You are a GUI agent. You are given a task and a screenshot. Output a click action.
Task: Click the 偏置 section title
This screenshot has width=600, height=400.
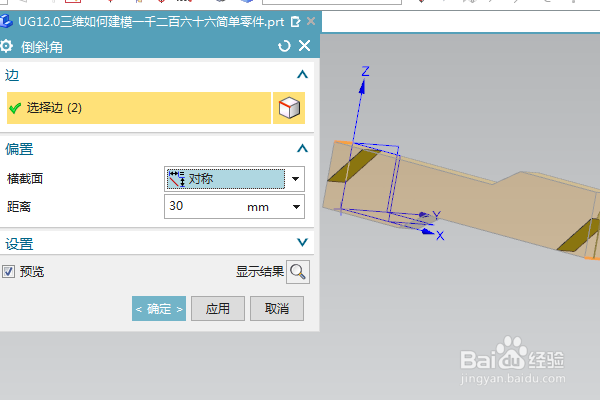(x=19, y=149)
